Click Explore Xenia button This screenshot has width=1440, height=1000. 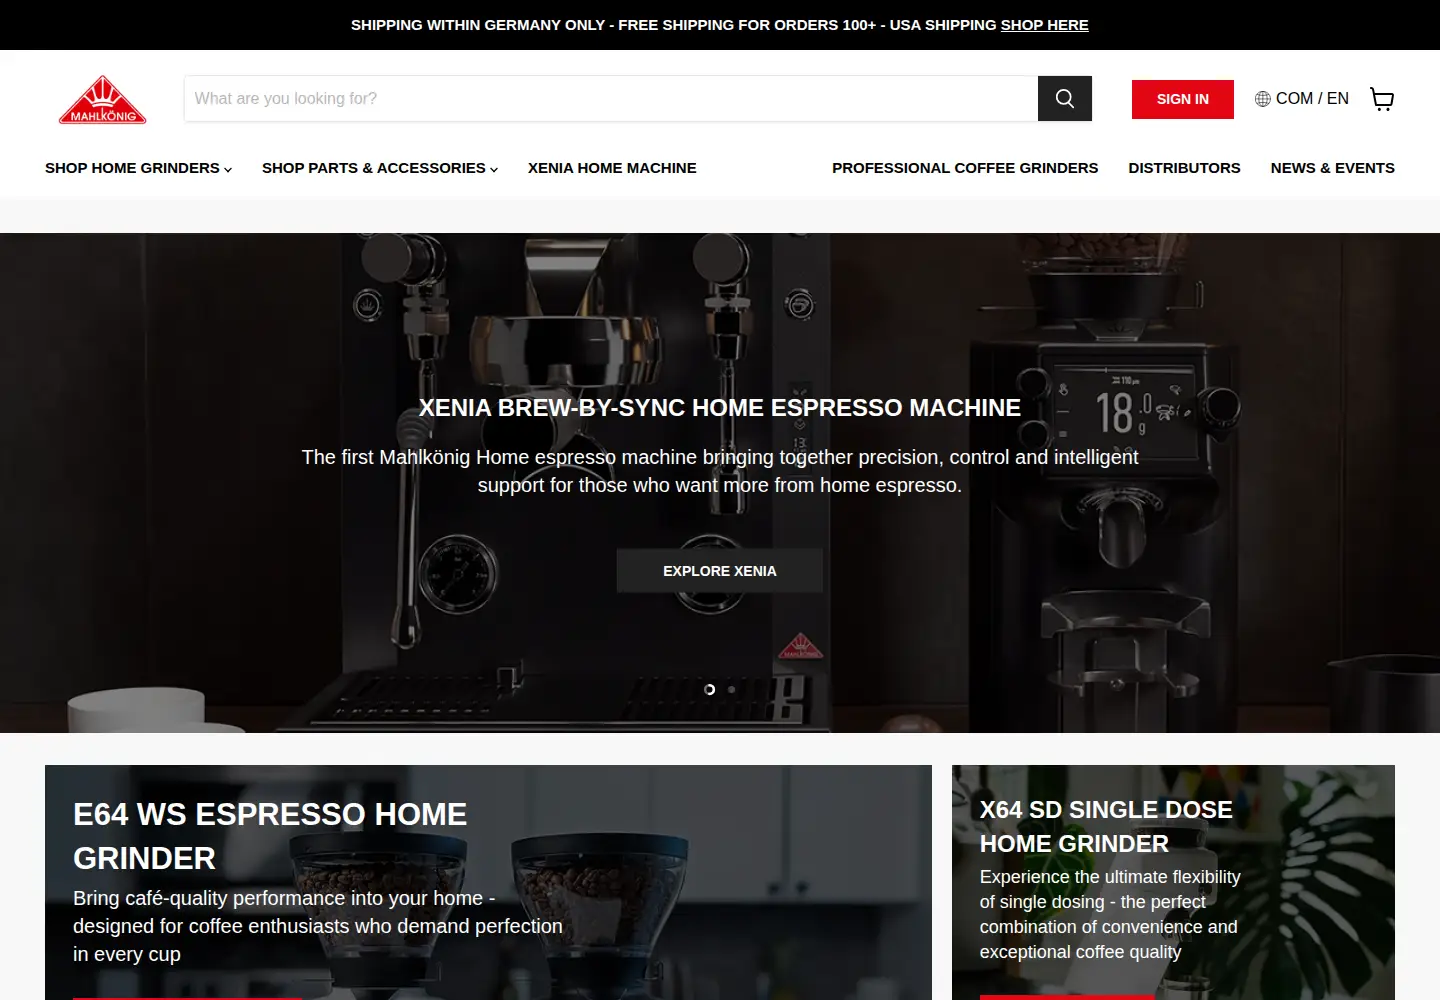pos(720,571)
